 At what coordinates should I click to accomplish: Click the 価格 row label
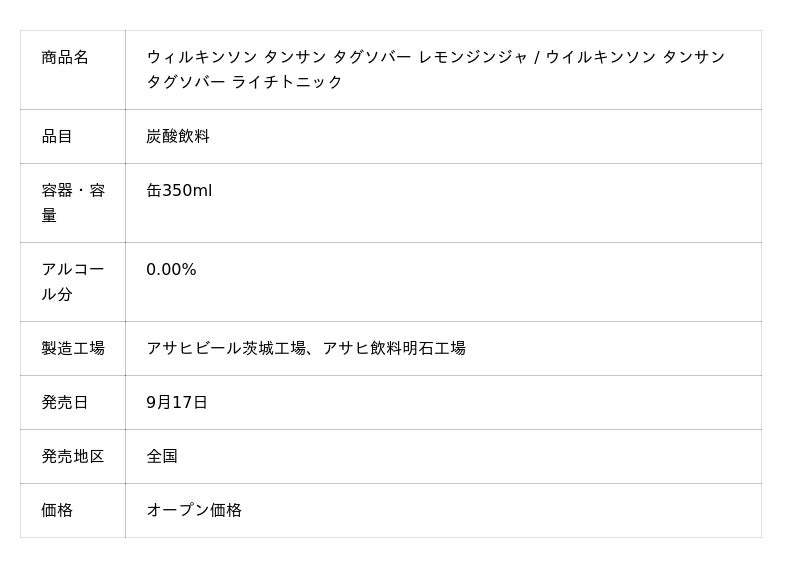(57, 510)
